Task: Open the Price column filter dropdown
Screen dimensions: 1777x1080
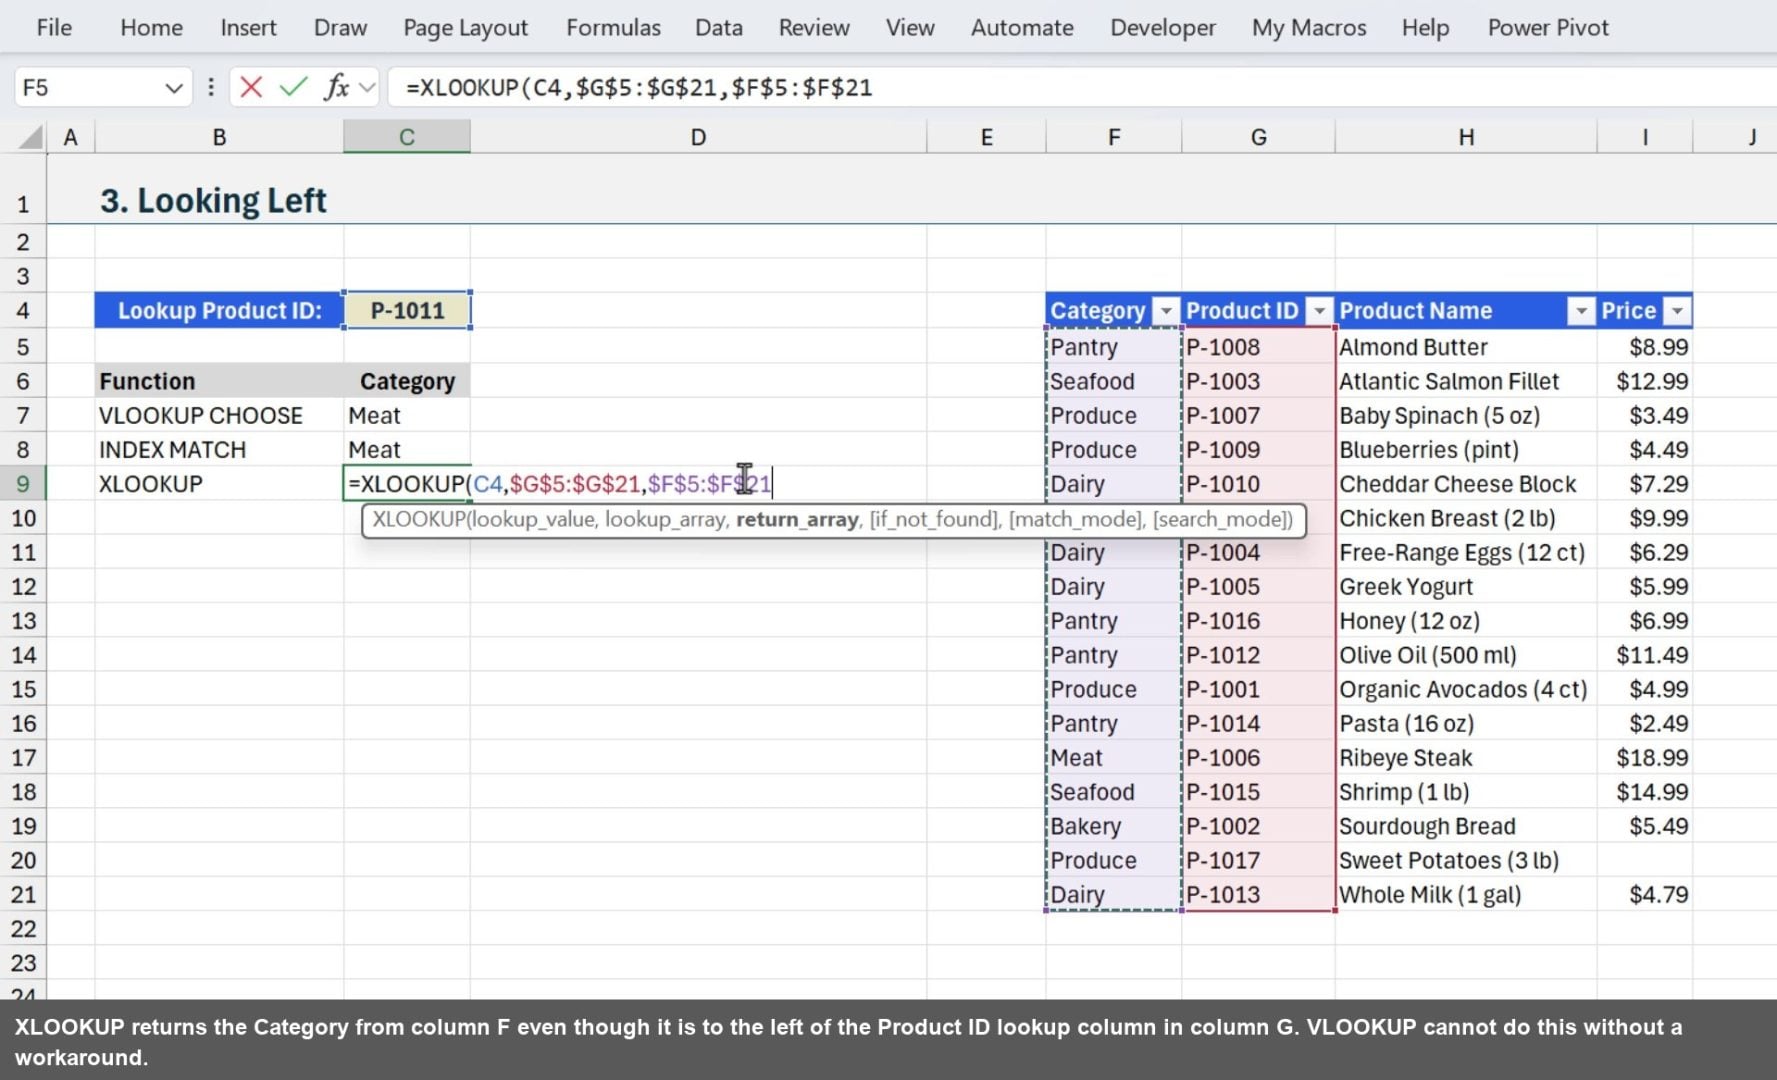Action: [1676, 311]
